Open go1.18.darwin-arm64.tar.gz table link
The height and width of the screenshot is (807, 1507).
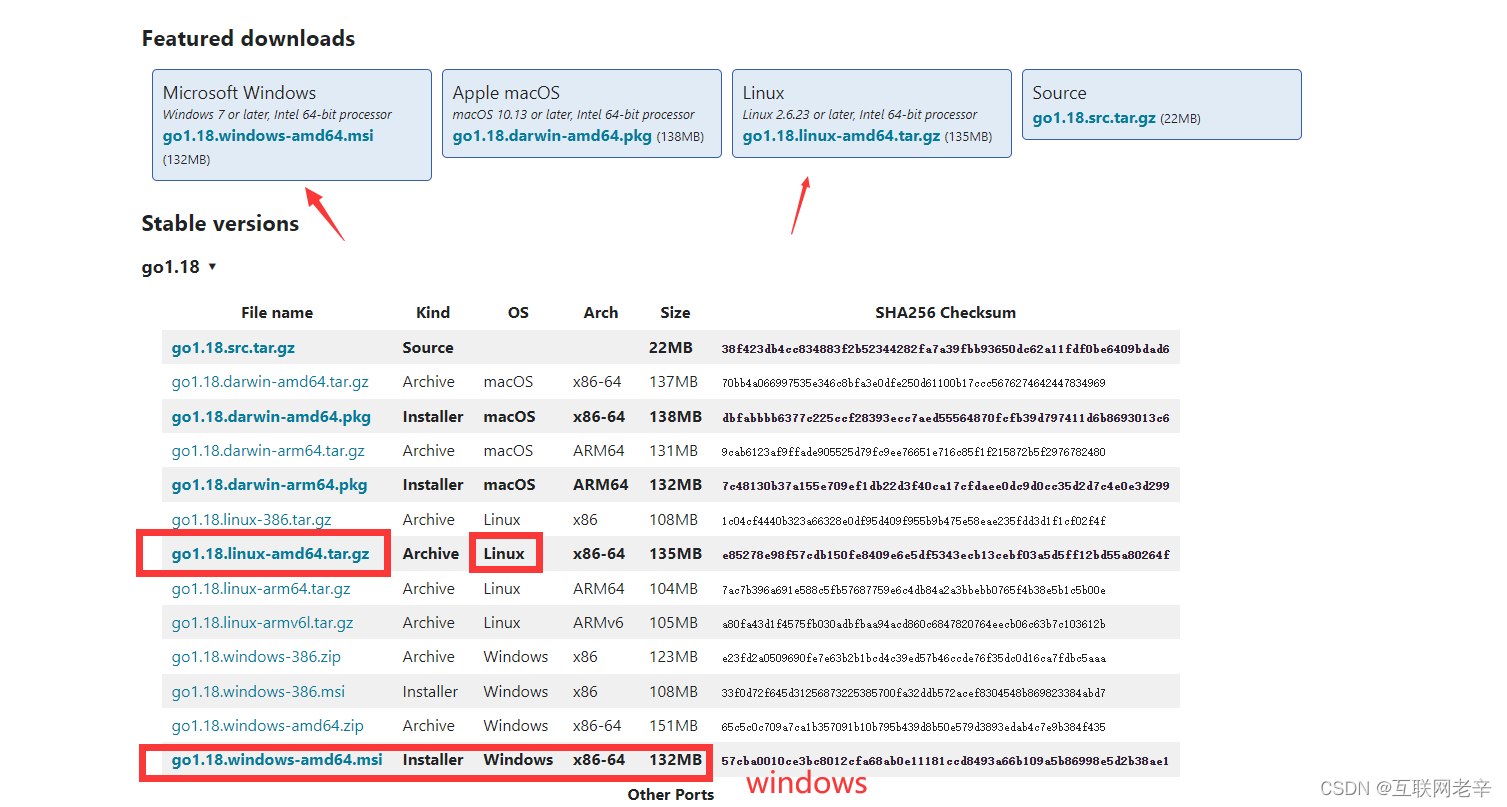pos(268,451)
